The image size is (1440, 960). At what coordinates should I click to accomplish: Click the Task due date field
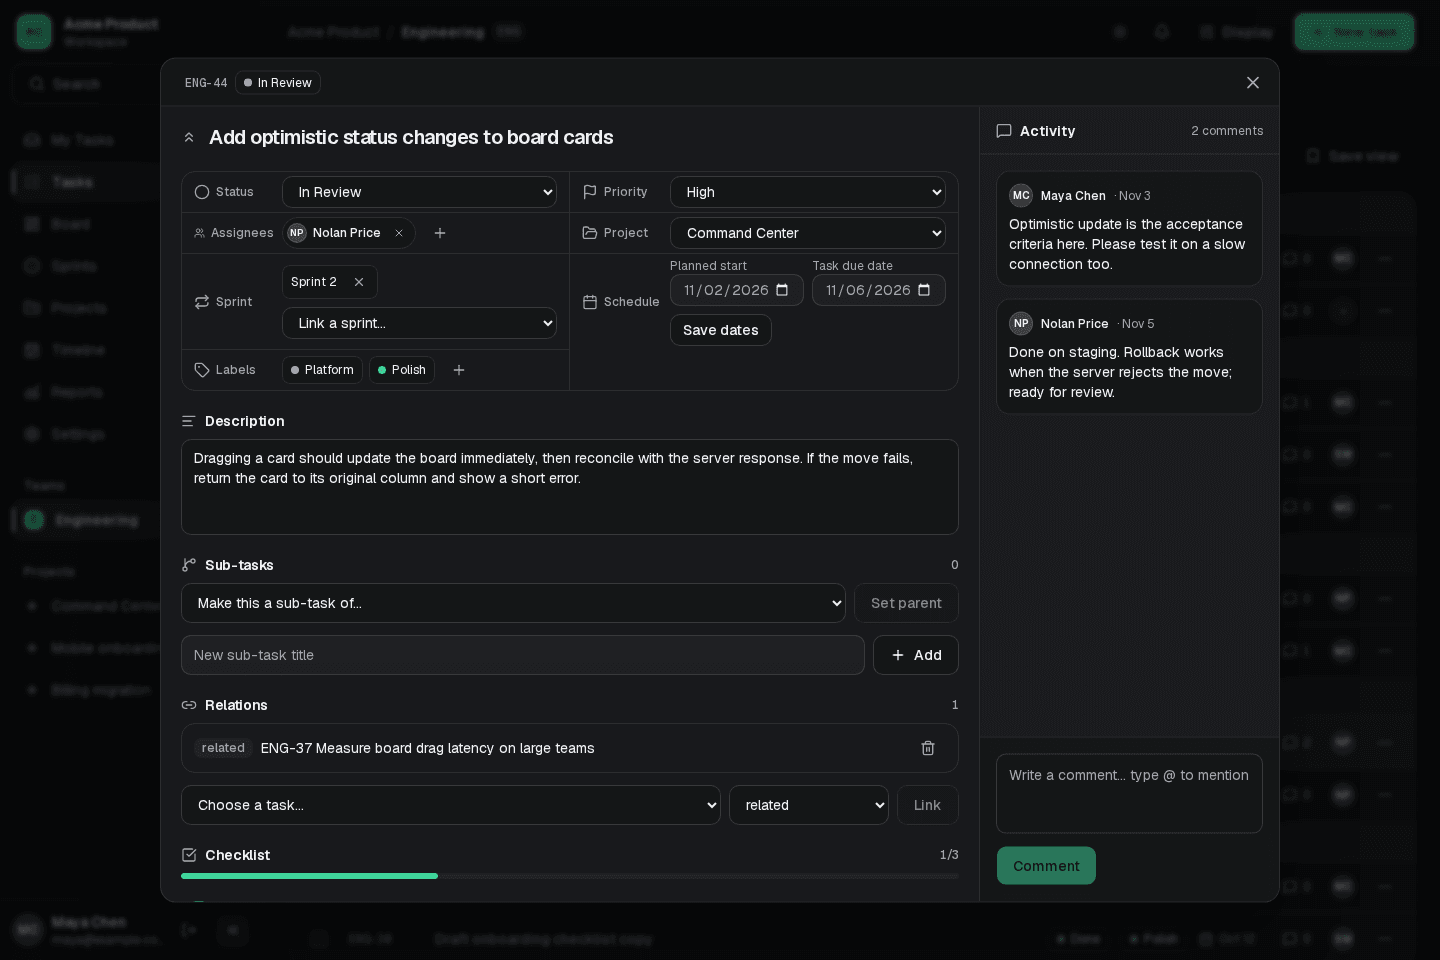coord(879,290)
